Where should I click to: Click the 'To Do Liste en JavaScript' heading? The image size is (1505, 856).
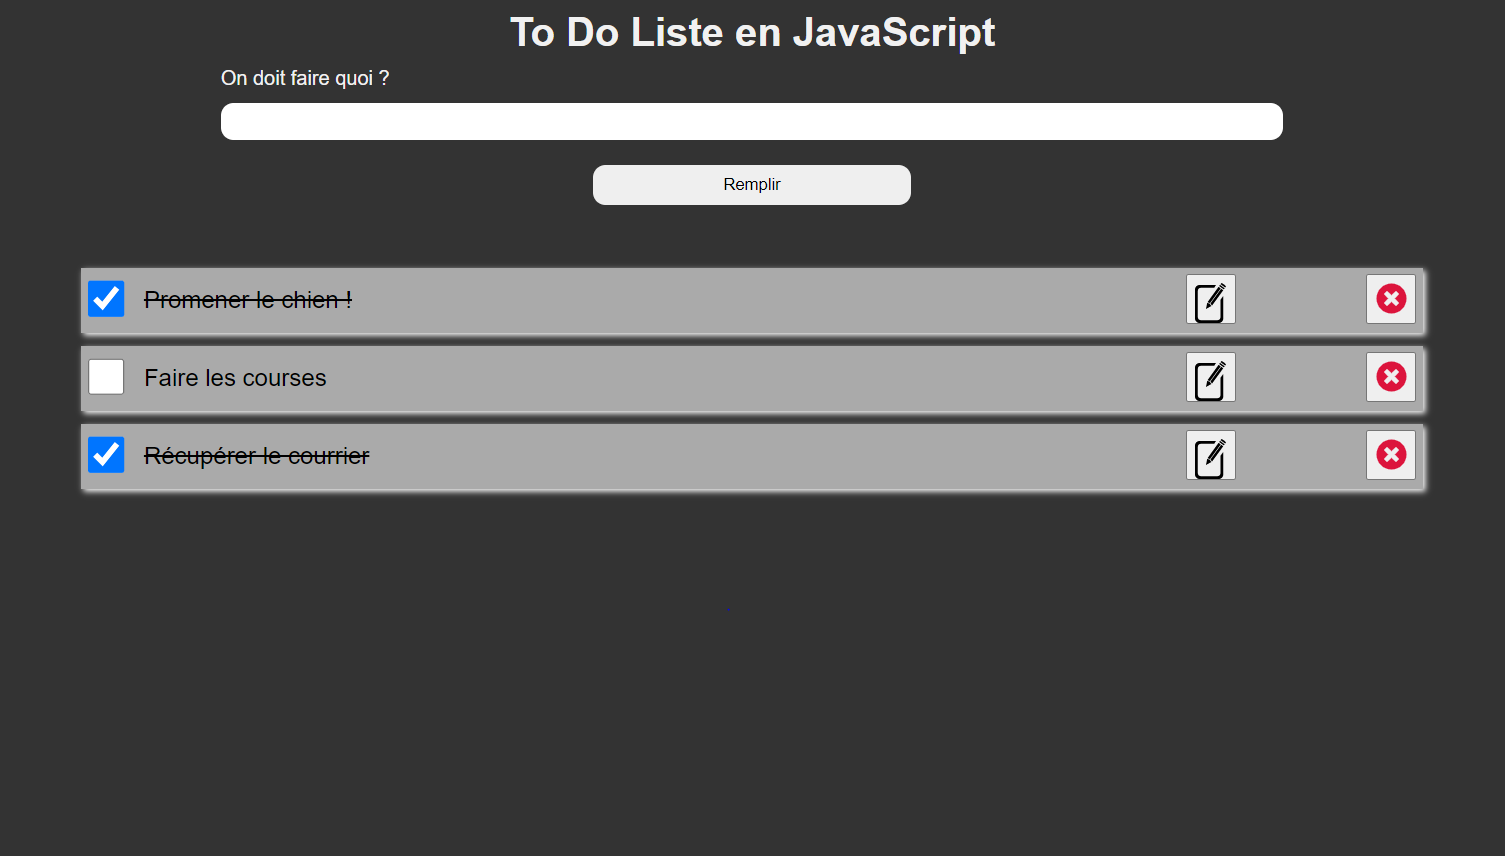tap(752, 32)
